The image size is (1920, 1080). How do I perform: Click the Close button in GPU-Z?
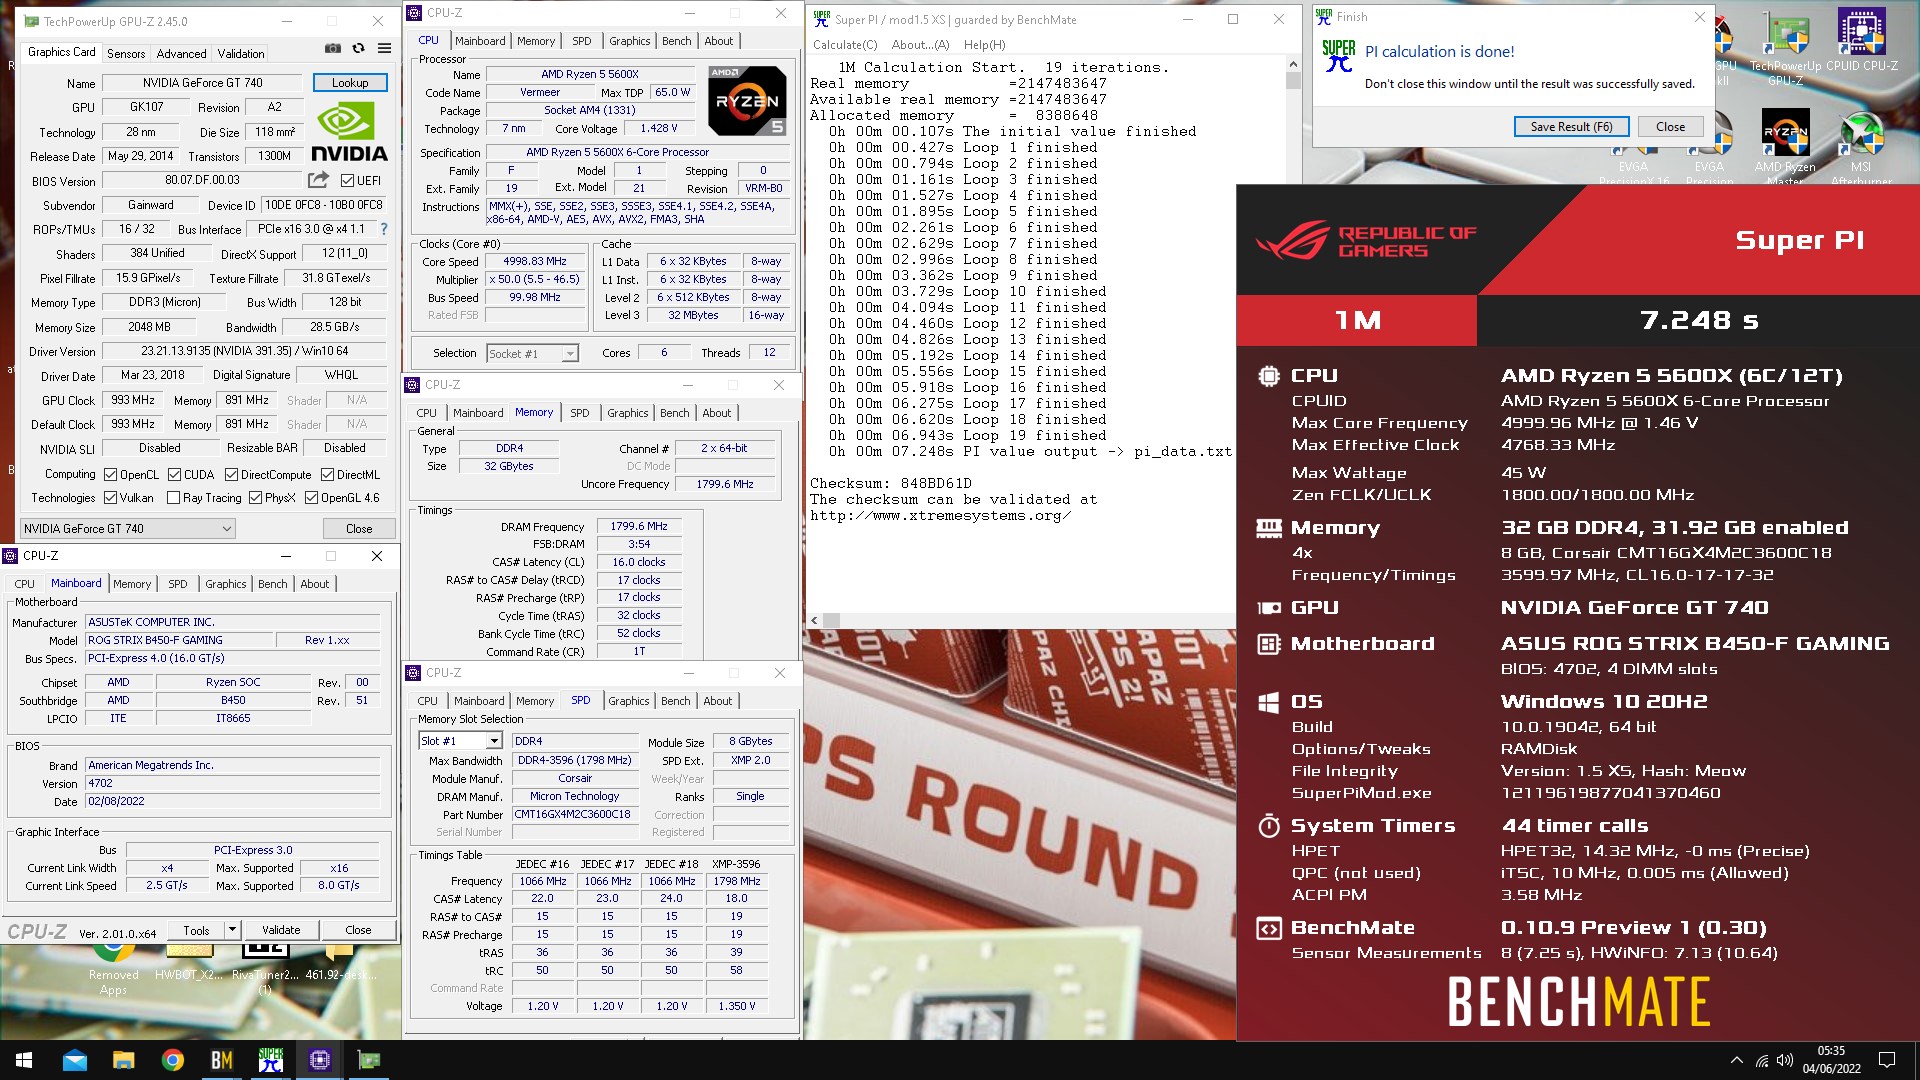pos(359,528)
